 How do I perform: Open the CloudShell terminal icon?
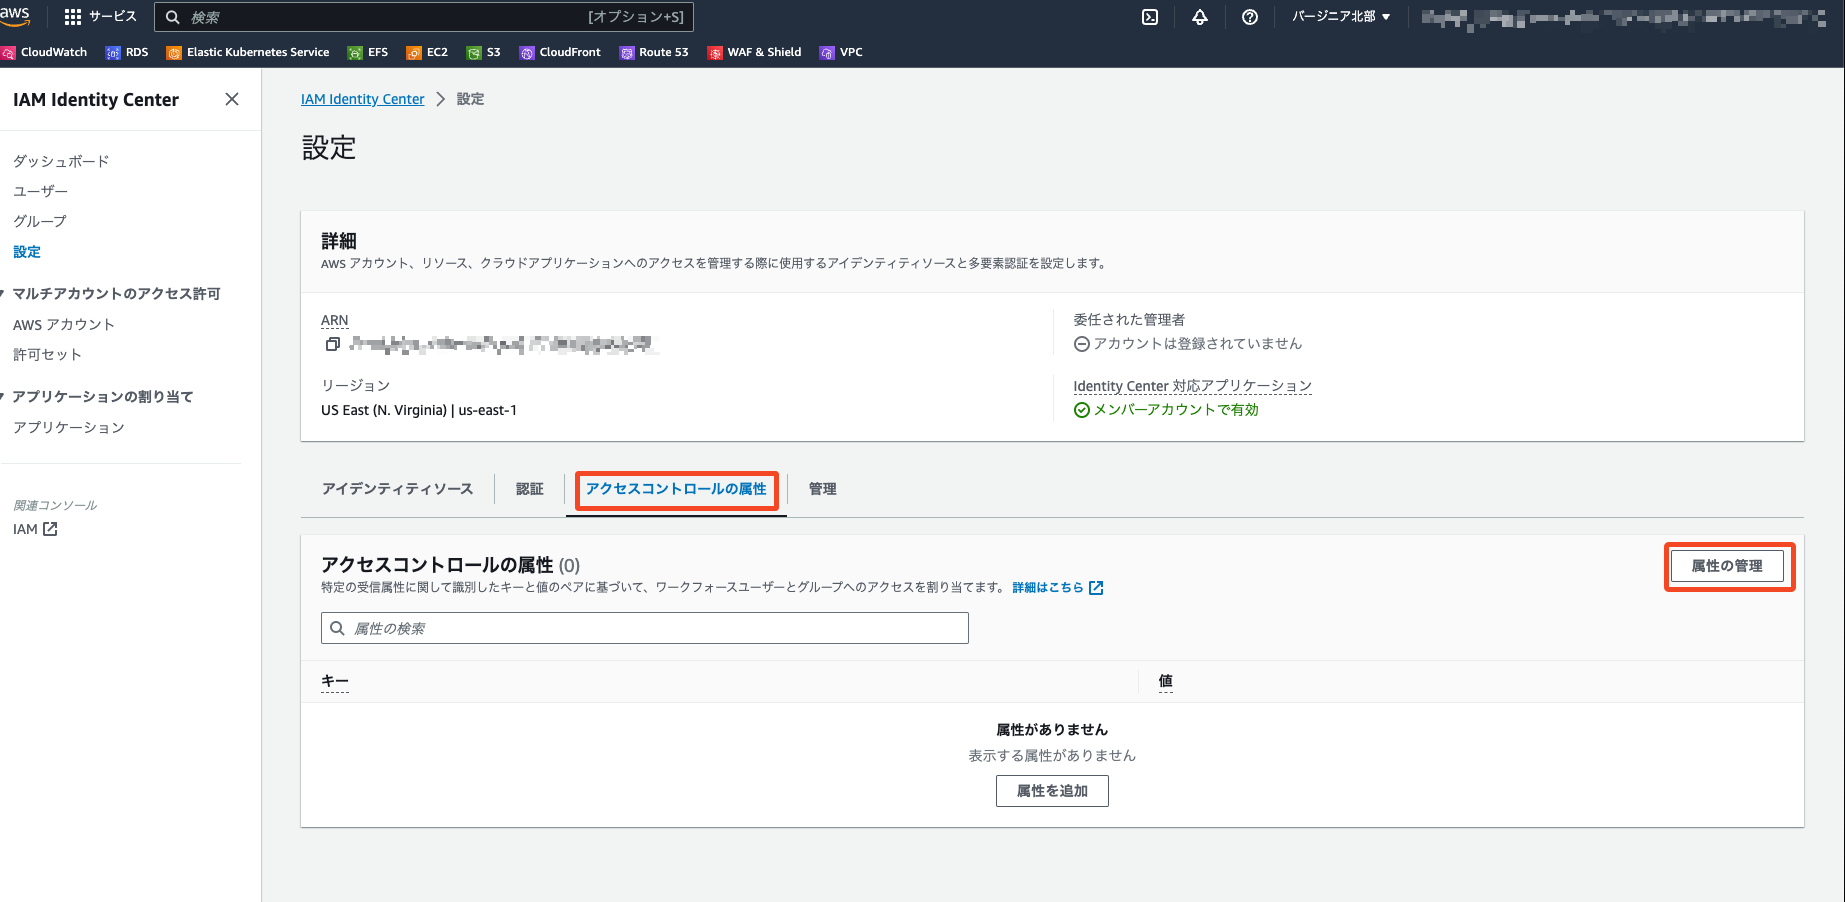(x=1150, y=17)
